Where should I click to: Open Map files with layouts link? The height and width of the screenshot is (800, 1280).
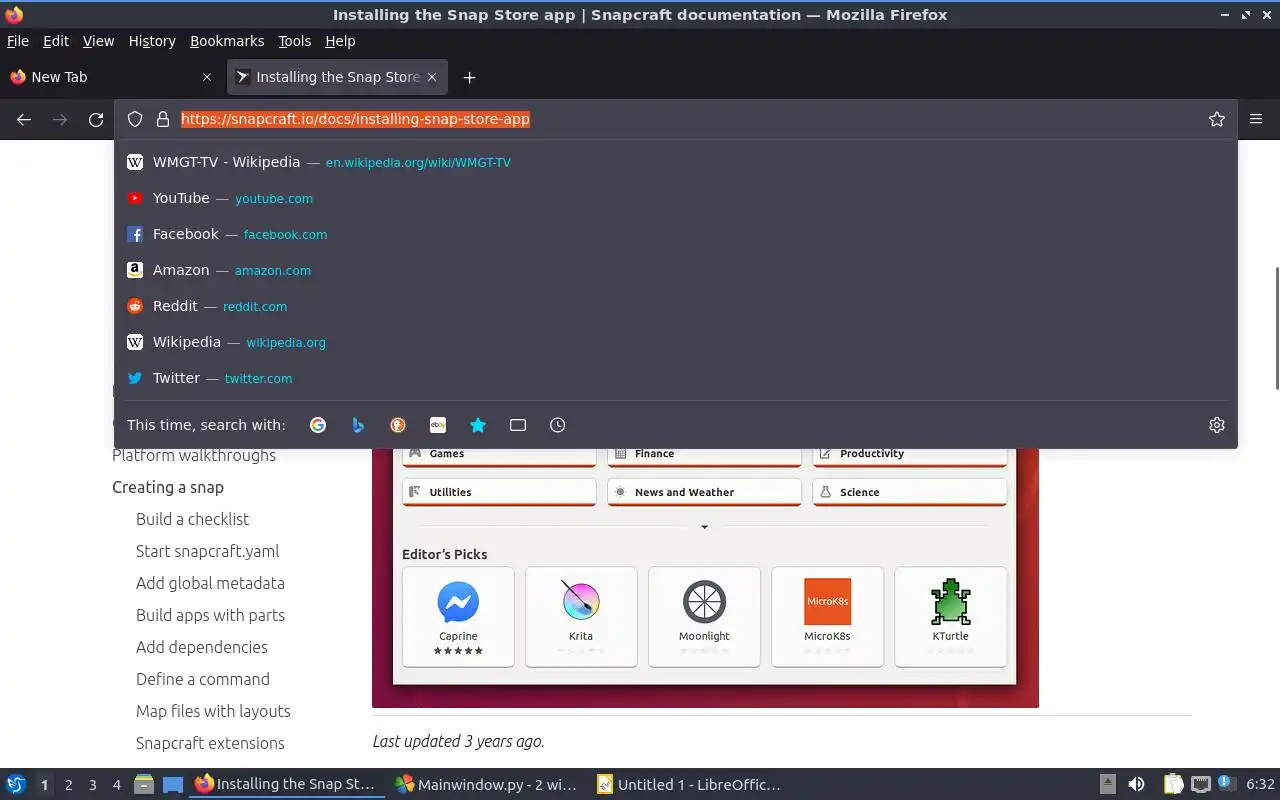(x=213, y=711)
